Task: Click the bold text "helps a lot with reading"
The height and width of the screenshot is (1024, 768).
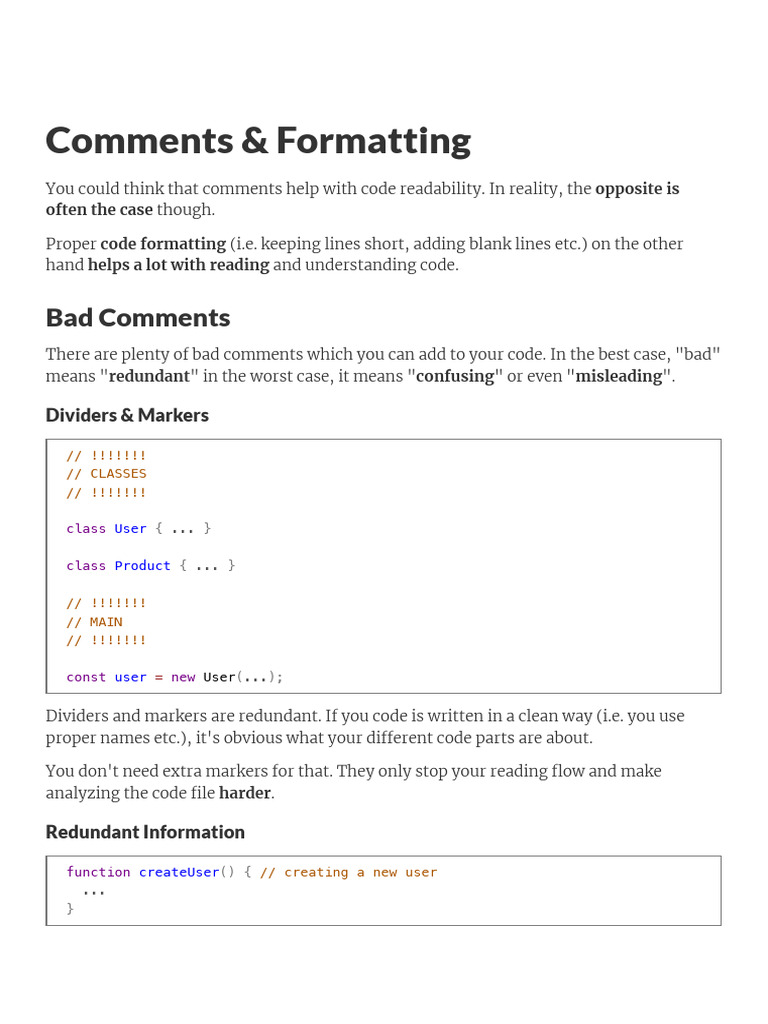Action: 178,265
